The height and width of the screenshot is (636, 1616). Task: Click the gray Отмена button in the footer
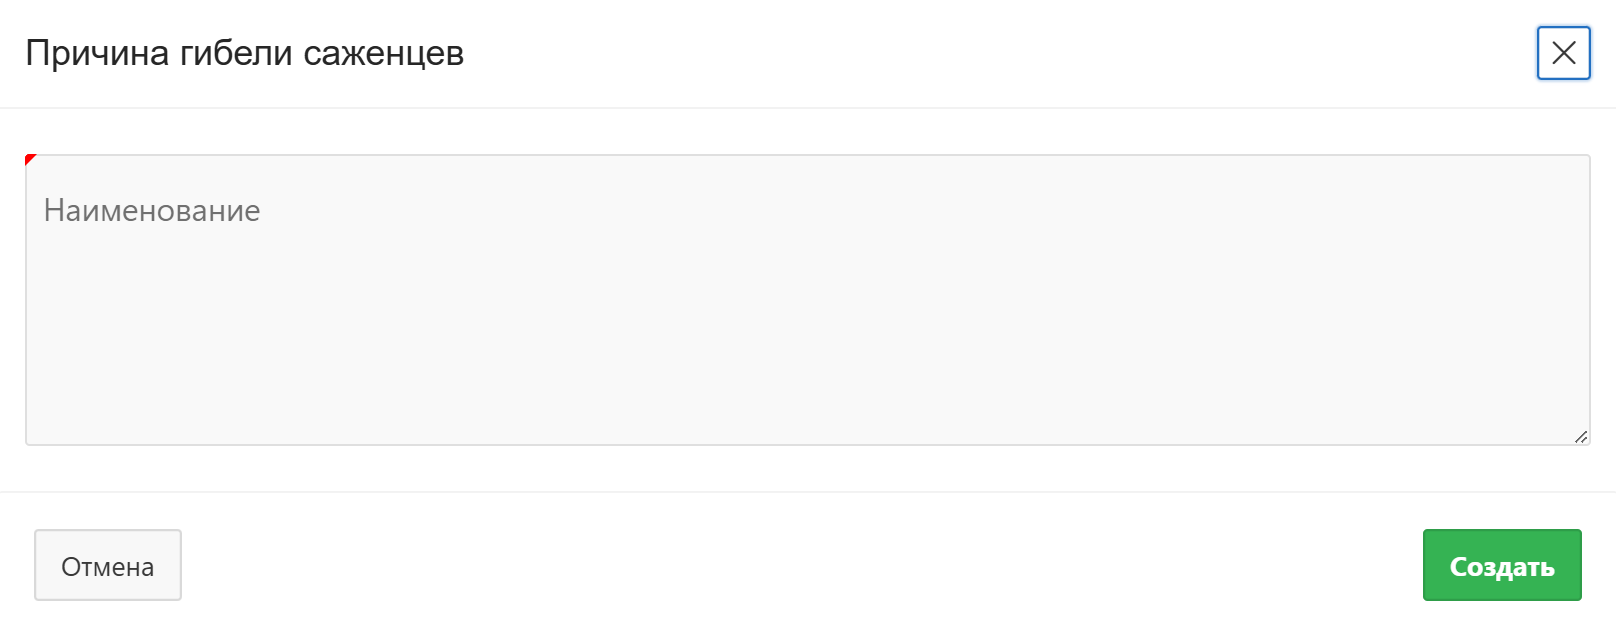(108, 566)
